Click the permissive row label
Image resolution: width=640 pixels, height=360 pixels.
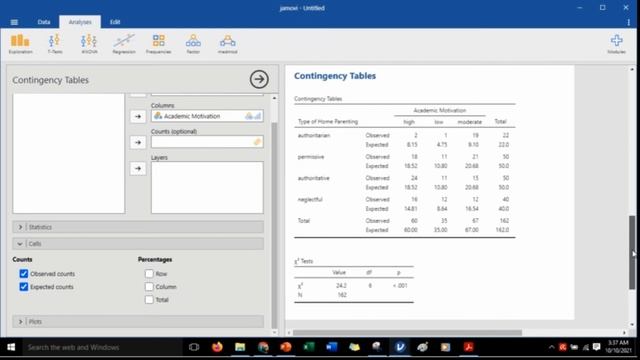[x=311, y=157]
